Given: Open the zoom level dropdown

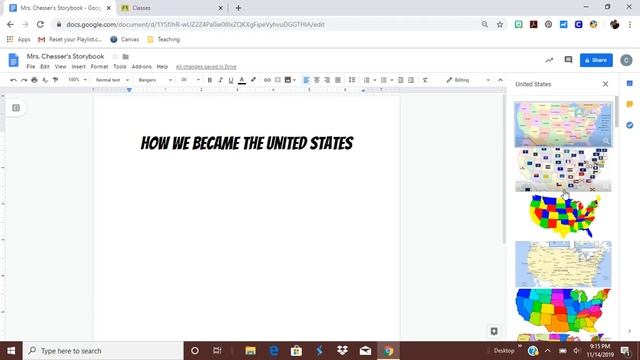Looking at the screenshot, I should tap(78, 80).
